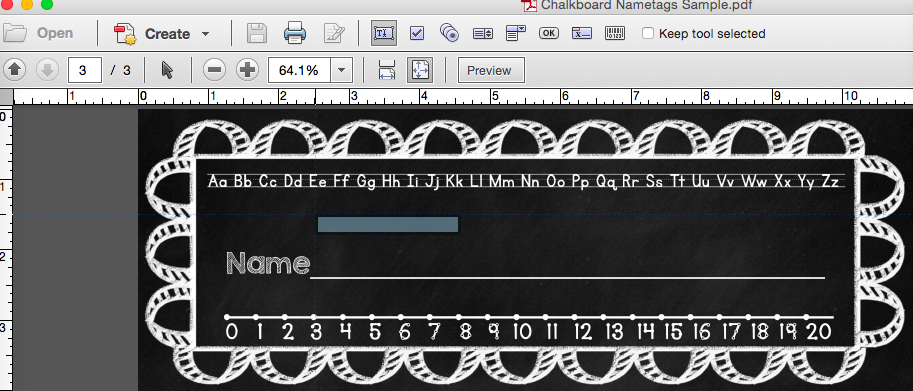Screen dimensions: 913x391
Task: Click the Fit Width scrolling icon
Action: pos(387,70)
